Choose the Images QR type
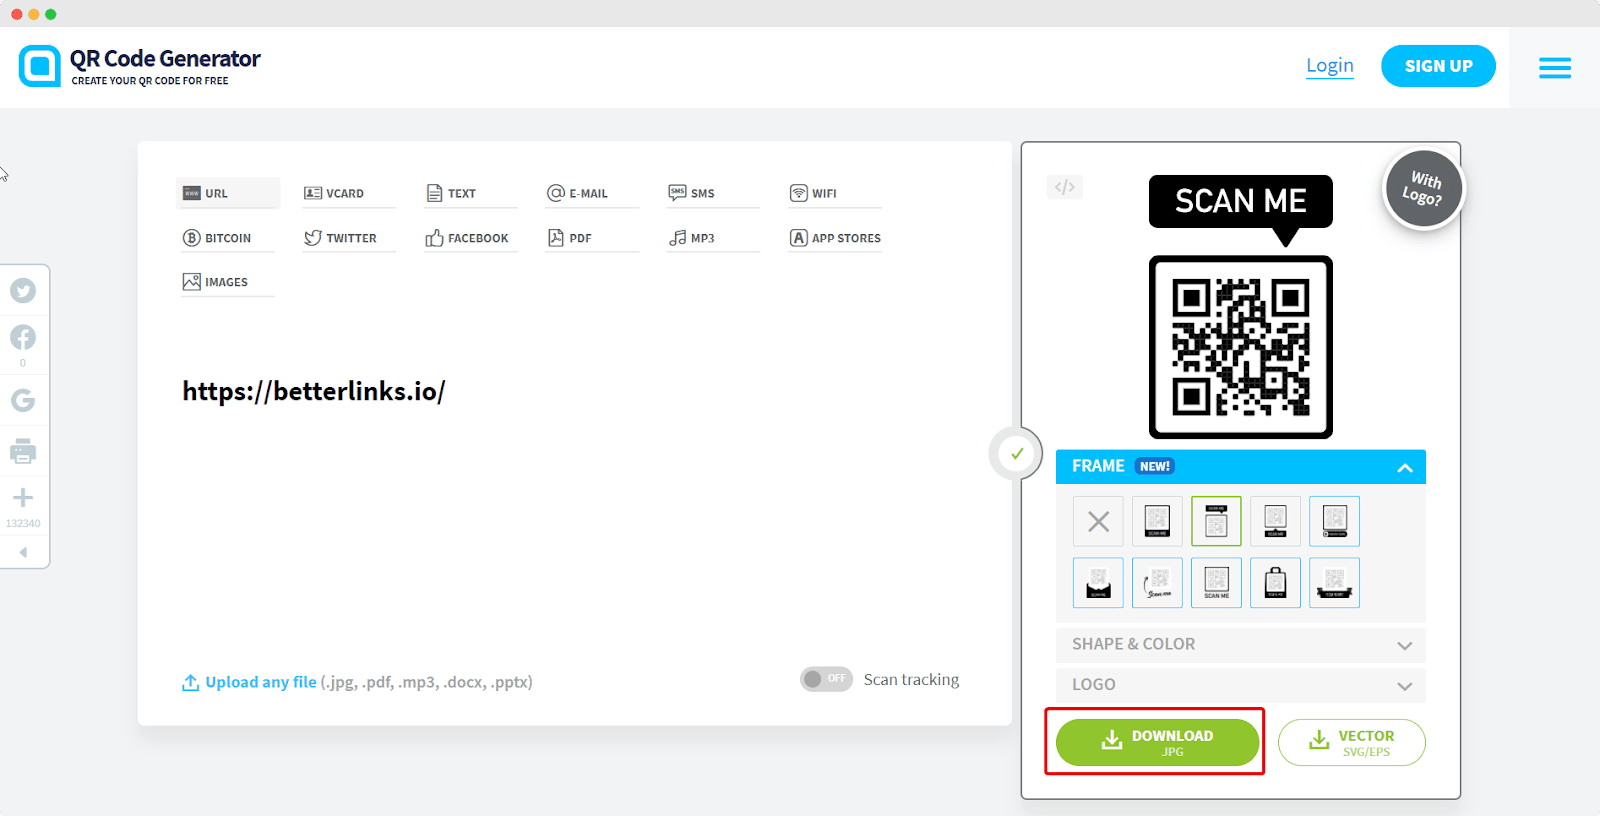 coord(227,282)
